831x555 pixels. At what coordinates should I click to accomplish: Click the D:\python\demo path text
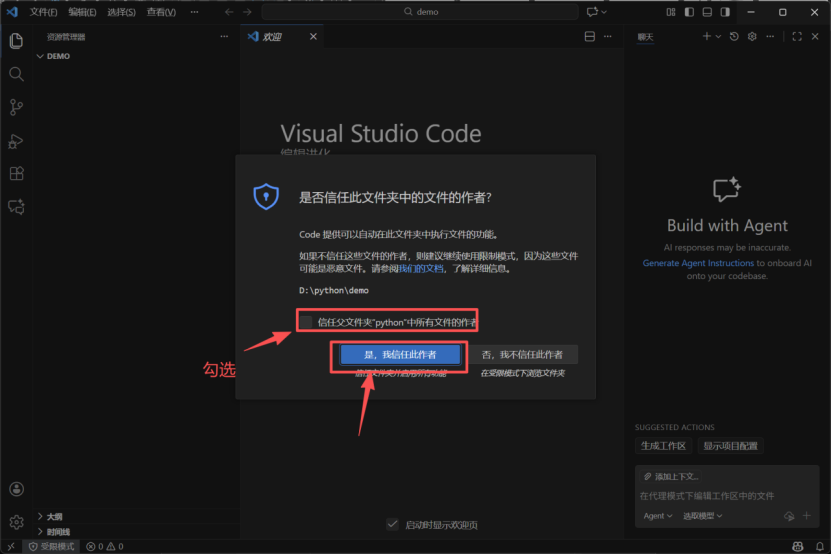(x=334, y=290)
